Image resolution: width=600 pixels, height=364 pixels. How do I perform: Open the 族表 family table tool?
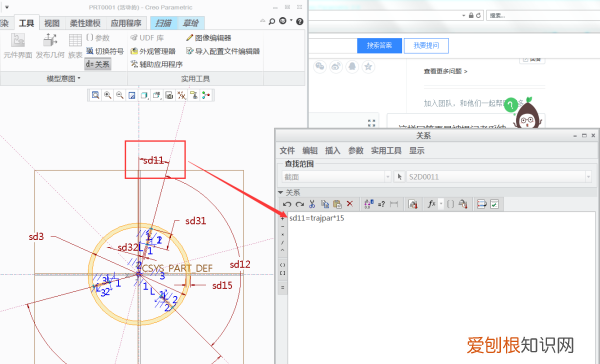coord(75,46)
